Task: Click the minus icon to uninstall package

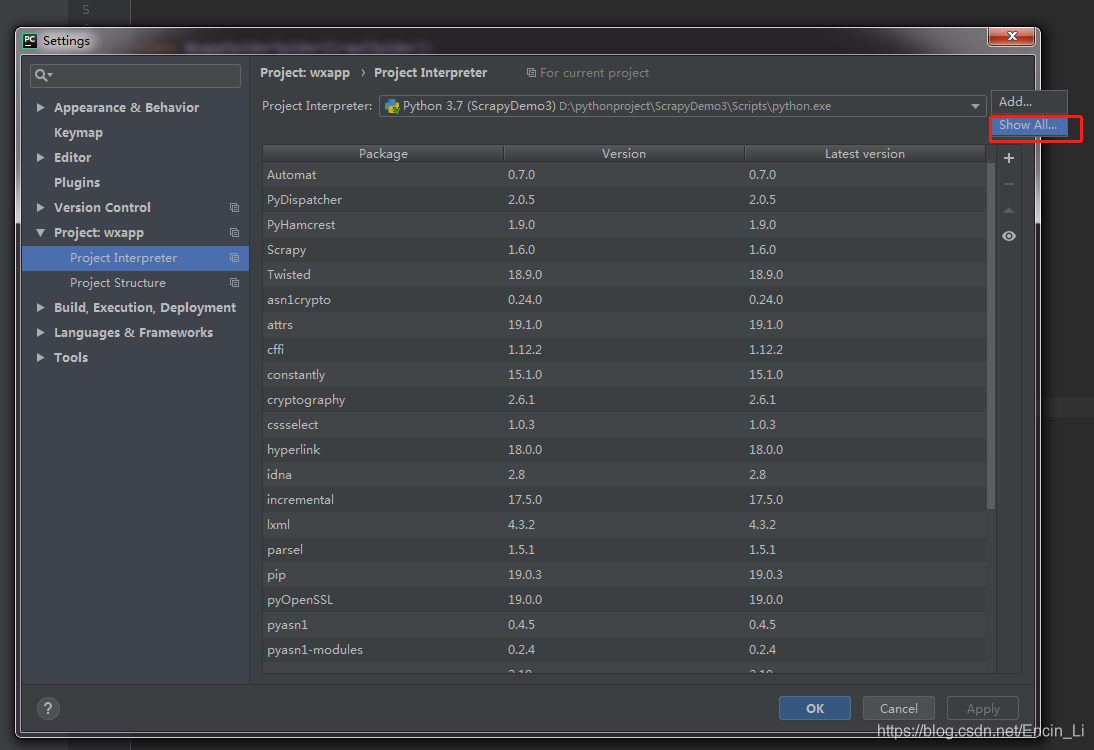Action: point(1009,184)
